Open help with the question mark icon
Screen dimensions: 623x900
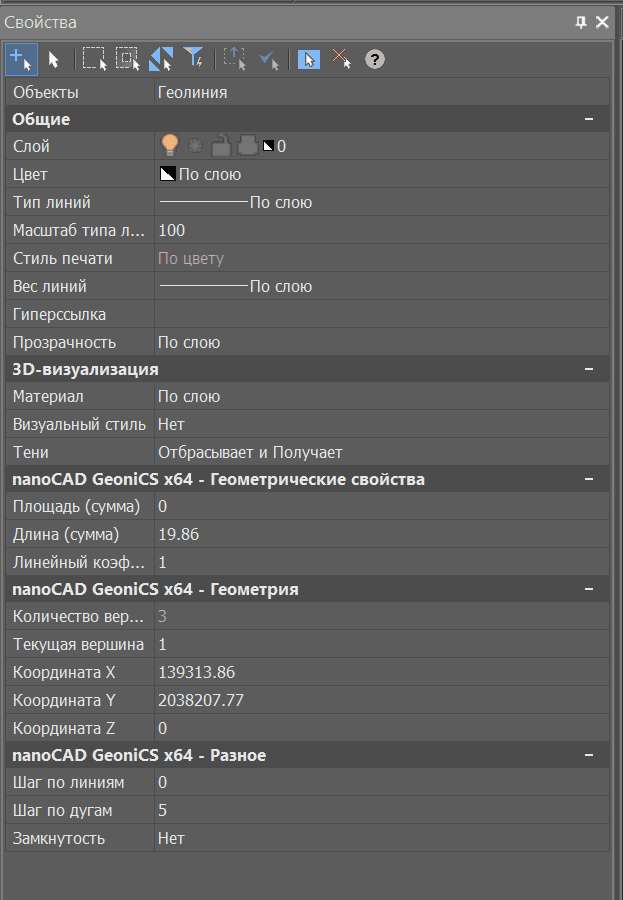click(x=374, y=59)
